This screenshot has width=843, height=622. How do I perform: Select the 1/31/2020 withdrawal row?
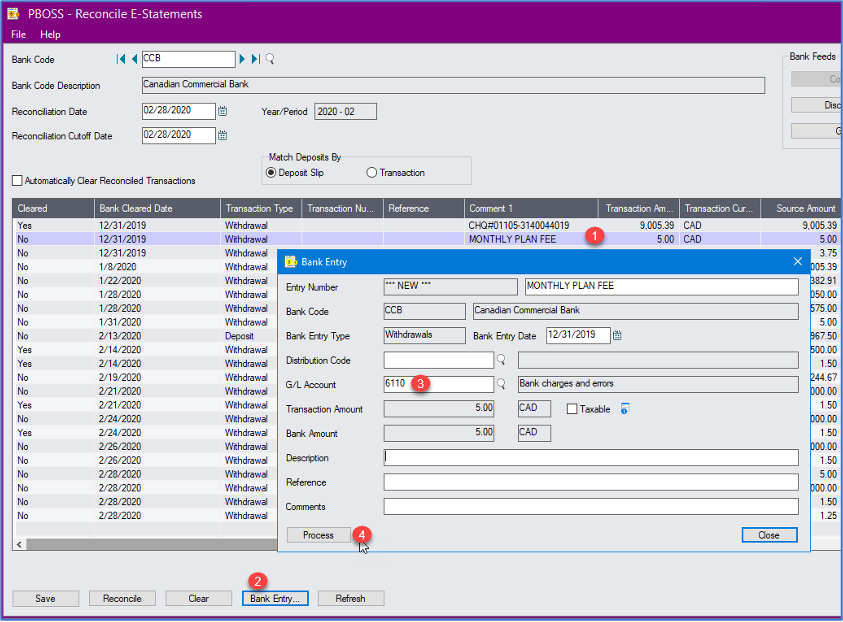pyautogui.click(x=145, y=322)
